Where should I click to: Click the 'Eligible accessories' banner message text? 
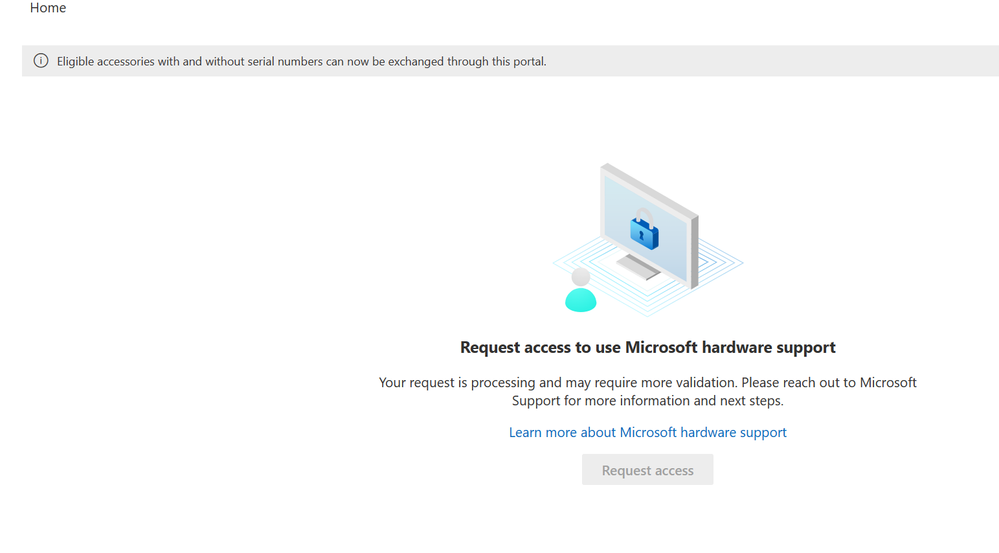pyautogui.click(x=301, y=62)
